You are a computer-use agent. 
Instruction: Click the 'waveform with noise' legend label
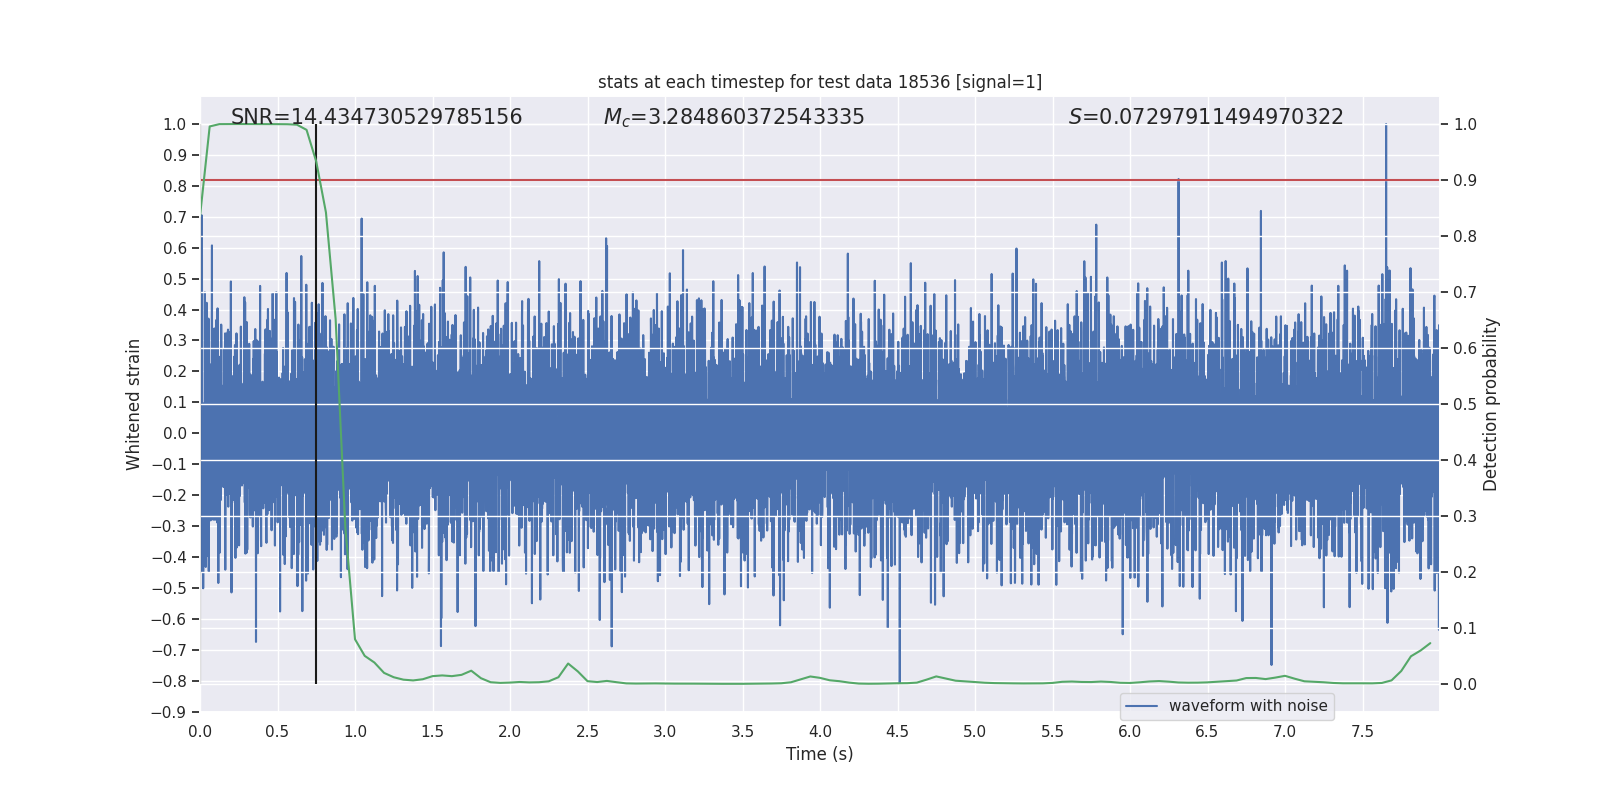click(x=1247, y=706)
